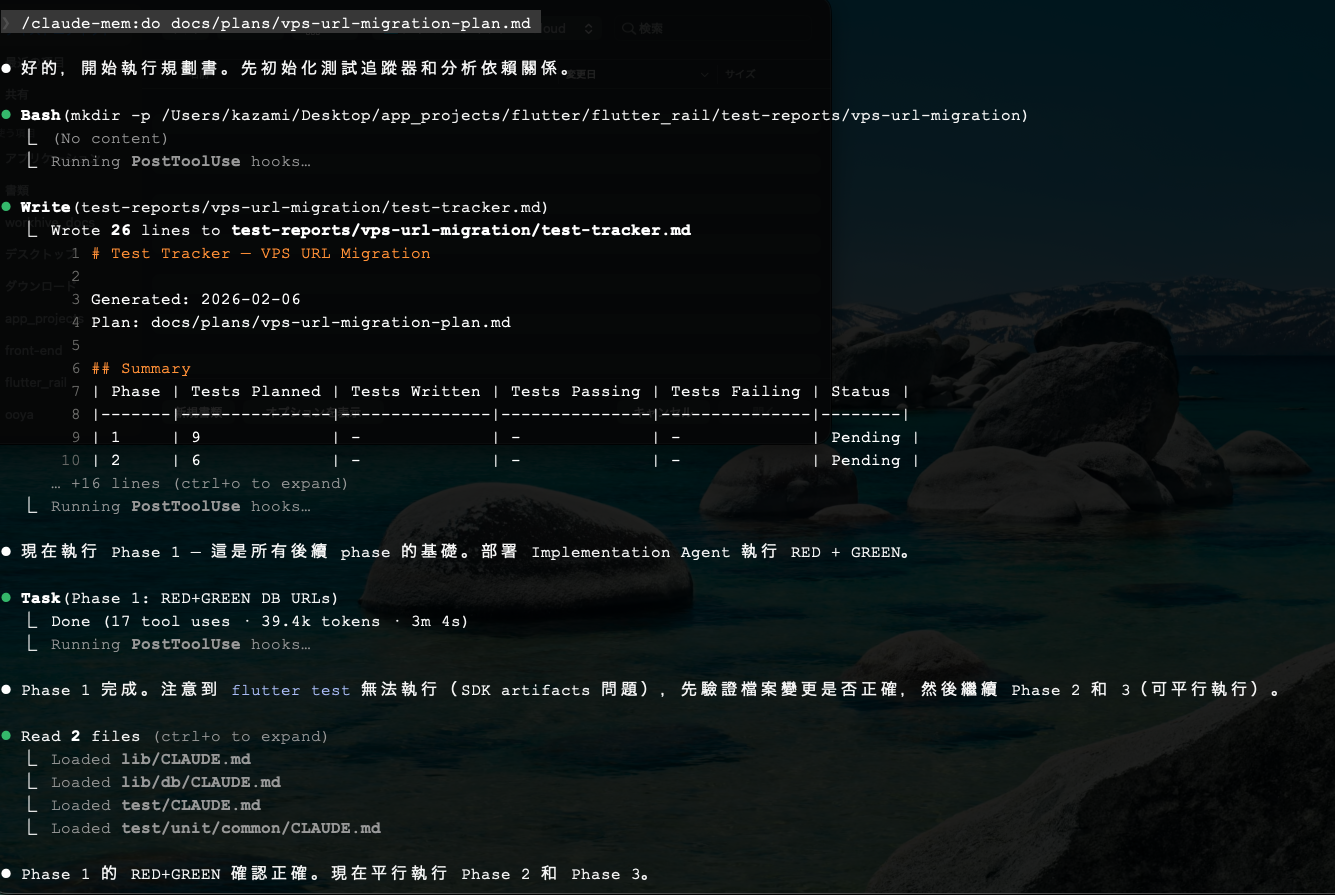1335x895 pixels.
Task: Click the prompt chevron before /claude-mem:do
Action: tap(6, 22)
